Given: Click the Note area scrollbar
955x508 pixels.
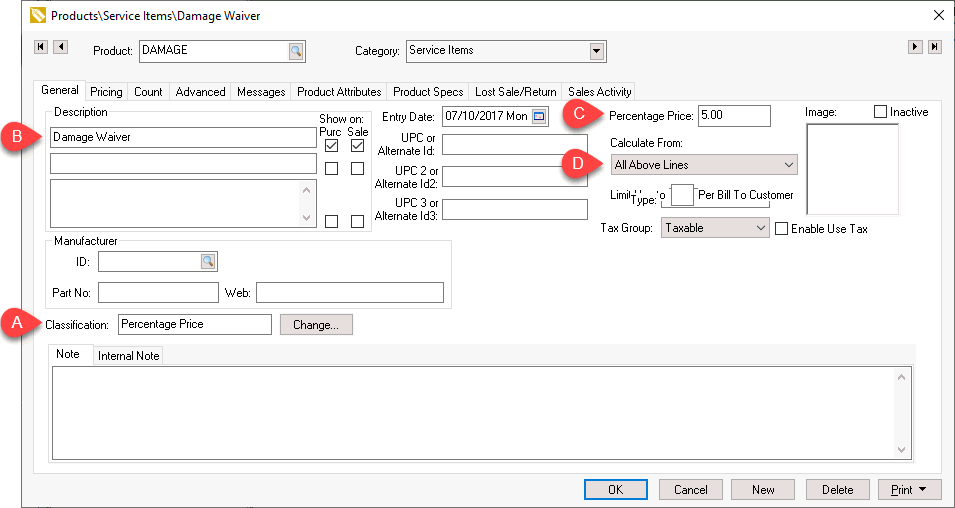Looking at the screenshot, I should click(x=902, y=412).
